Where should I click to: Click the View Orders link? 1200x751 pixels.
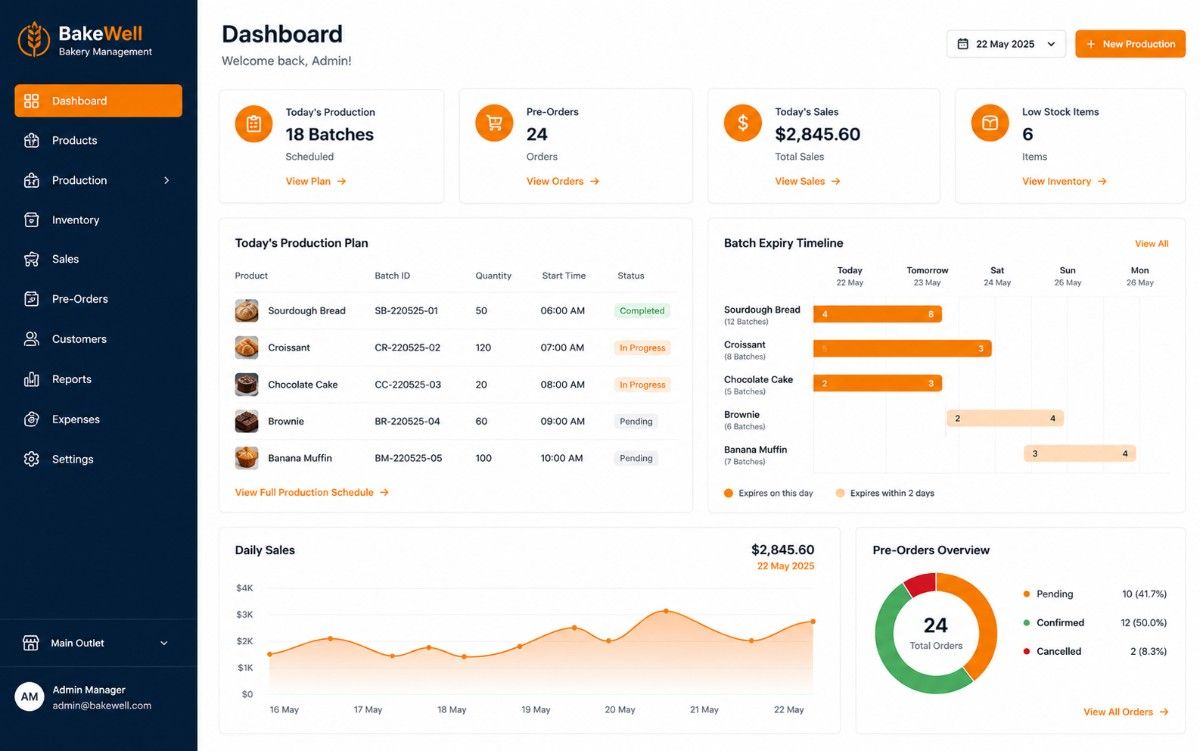[x=563, y=182]
